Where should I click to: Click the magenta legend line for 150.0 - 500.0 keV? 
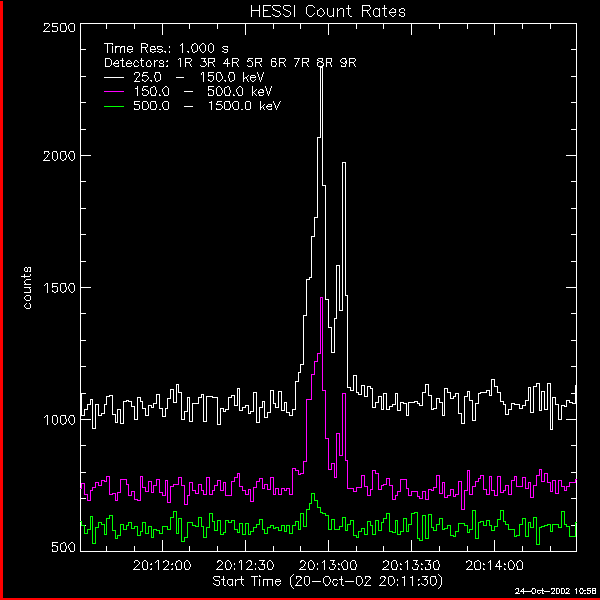pos(114,92)
